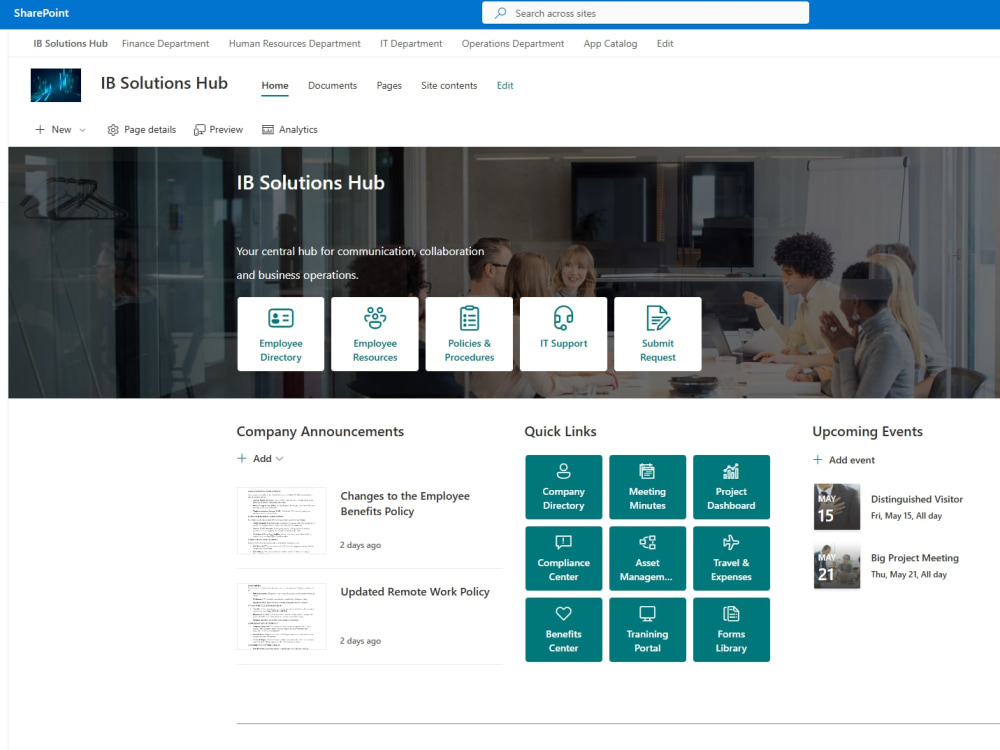Open the May 15 event date thumbnail
Screen dimensions: 1000x750
coord(837,507)
